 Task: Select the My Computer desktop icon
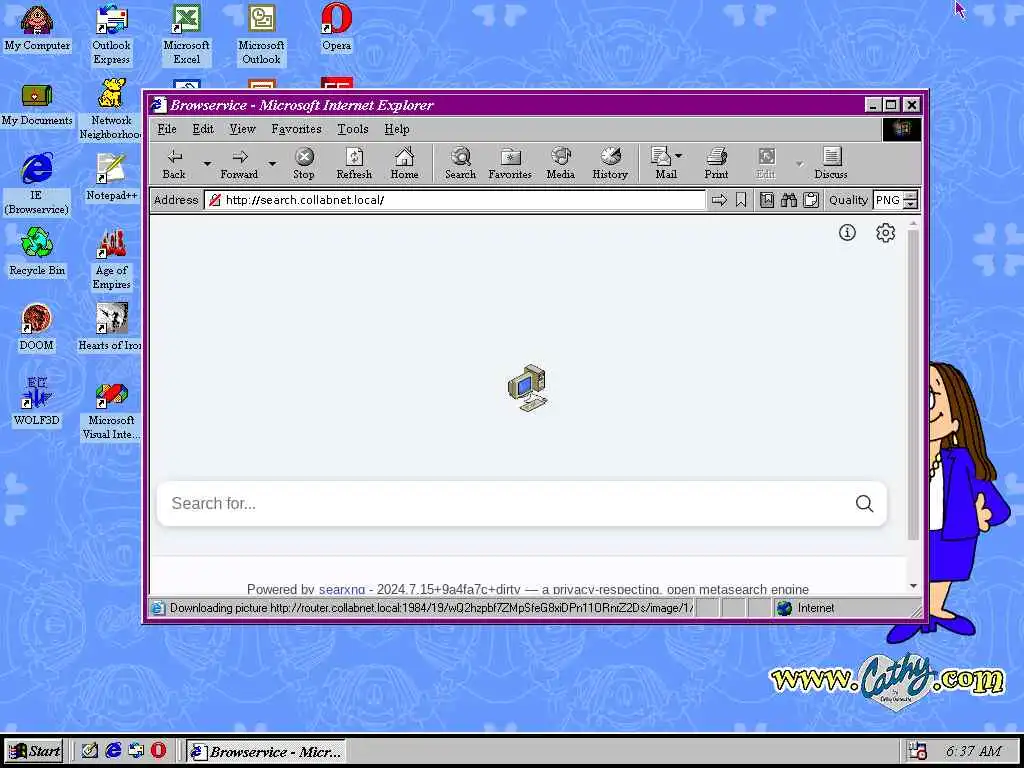coord(37,29)
